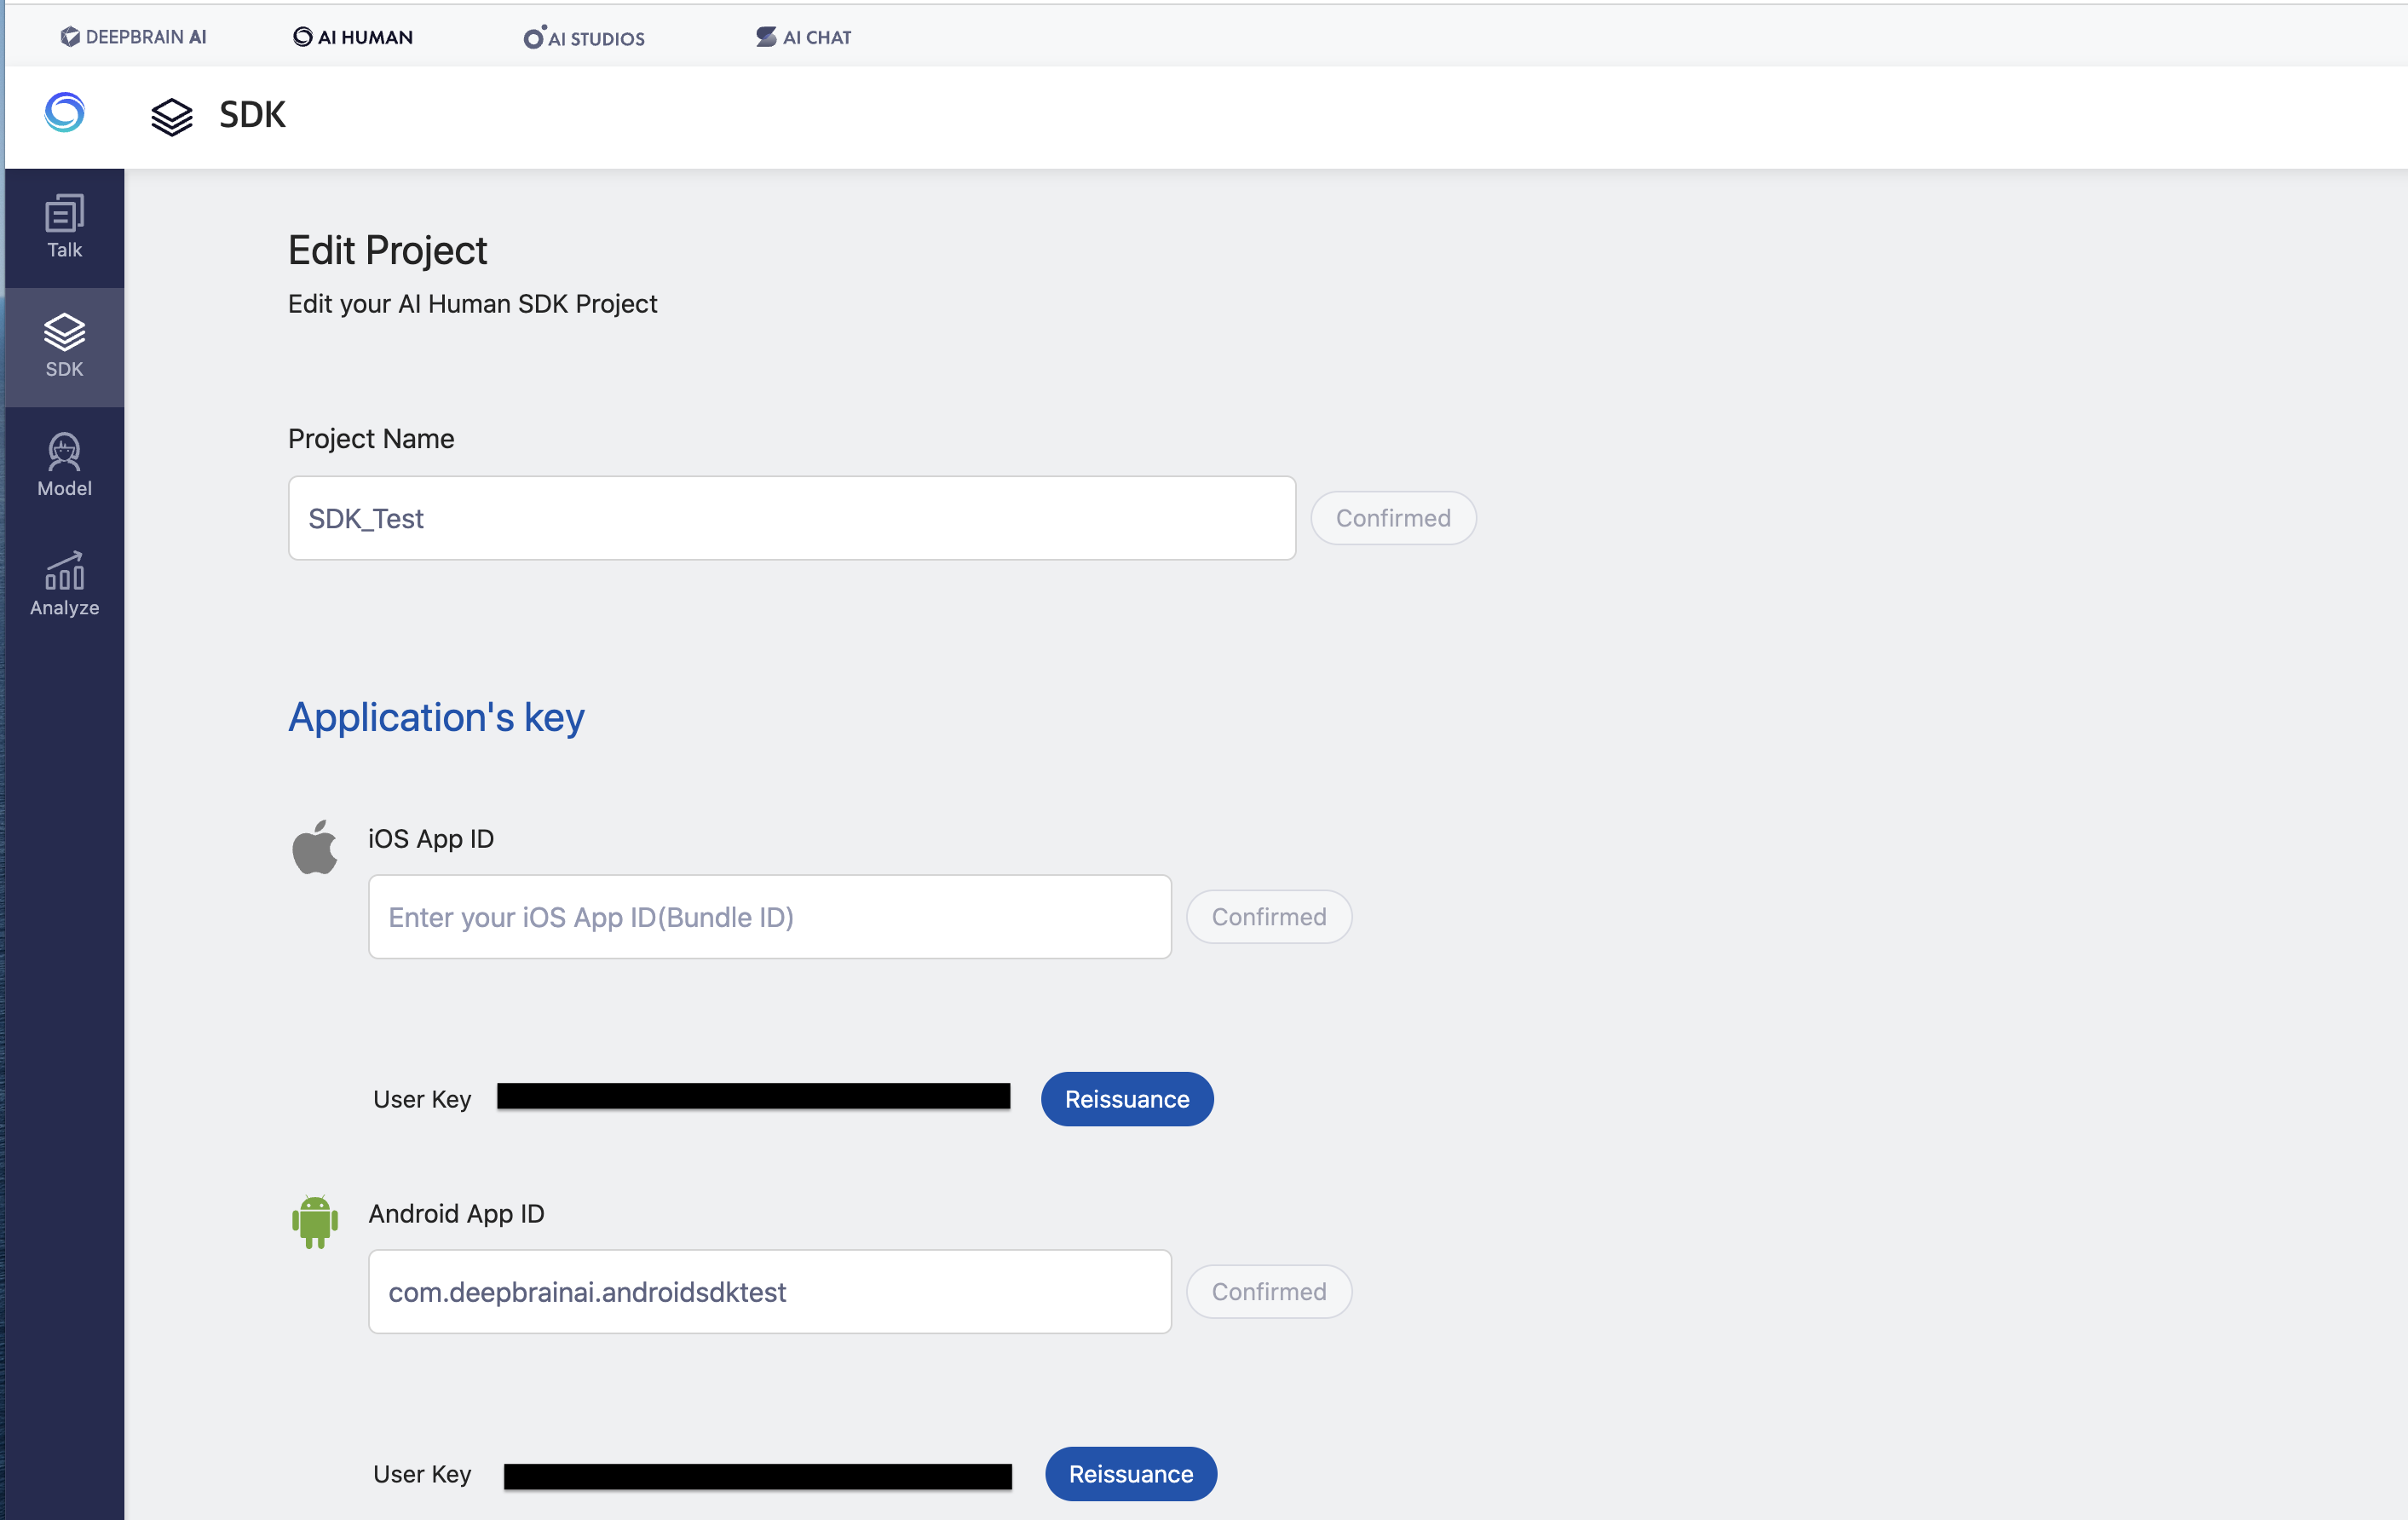Screen dimensions: 2408x1520
Task: Focus the Project Name input field
Action: point(792,518)
